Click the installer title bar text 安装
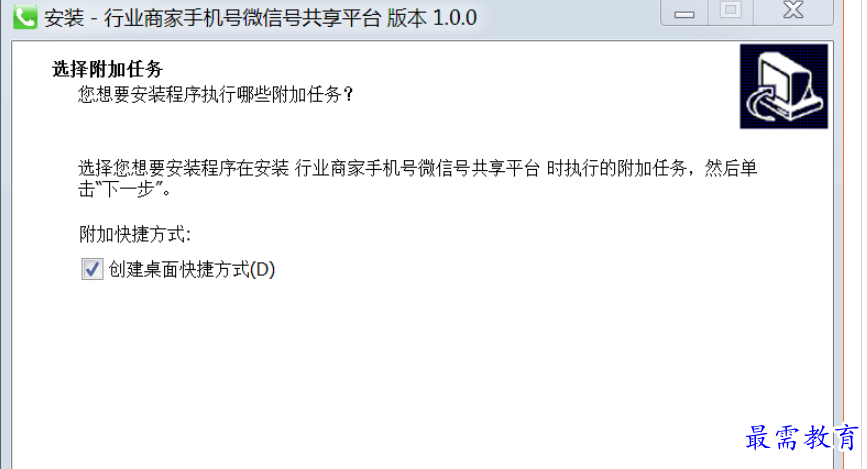867x469 pixels. [64, 18]
